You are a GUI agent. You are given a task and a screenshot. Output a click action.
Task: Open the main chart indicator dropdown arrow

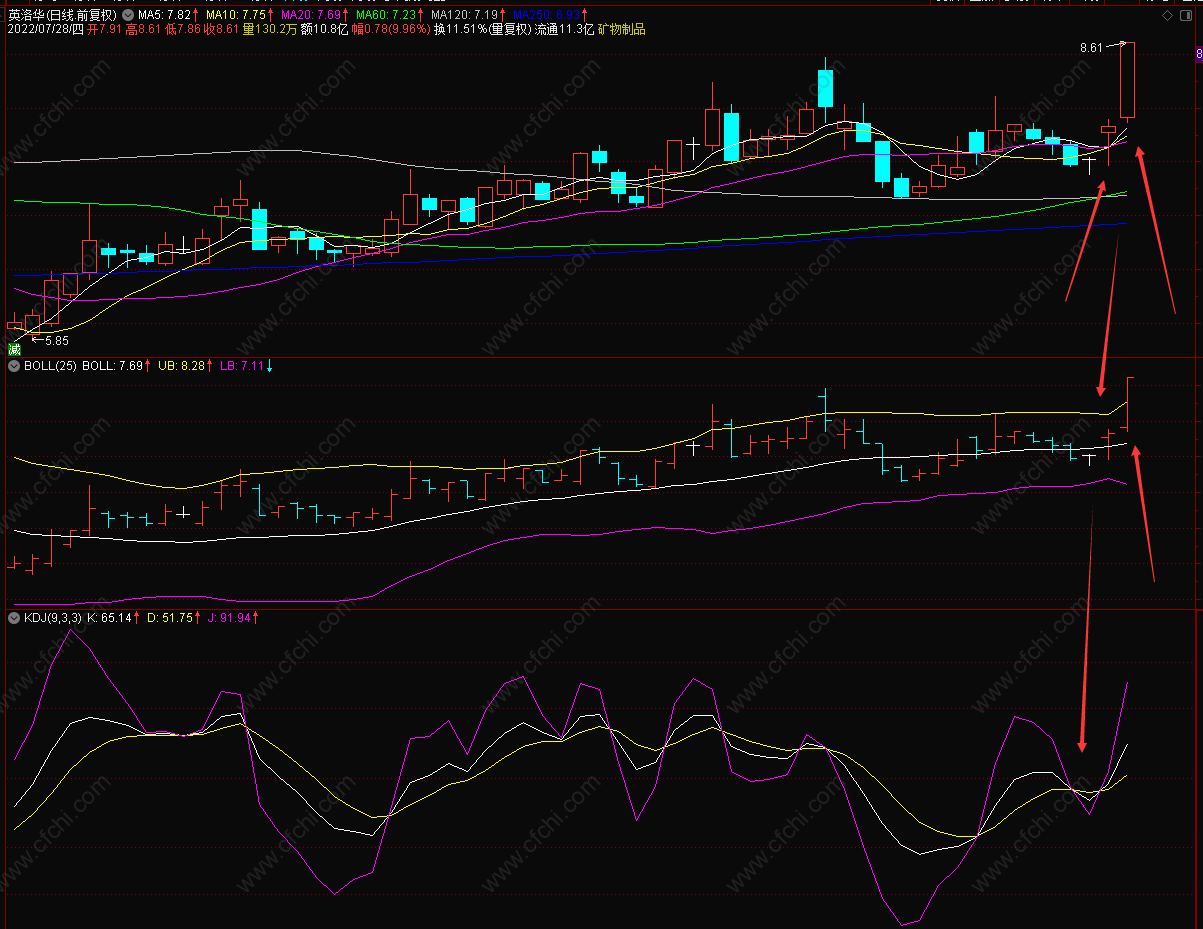[x=128, y=16]
